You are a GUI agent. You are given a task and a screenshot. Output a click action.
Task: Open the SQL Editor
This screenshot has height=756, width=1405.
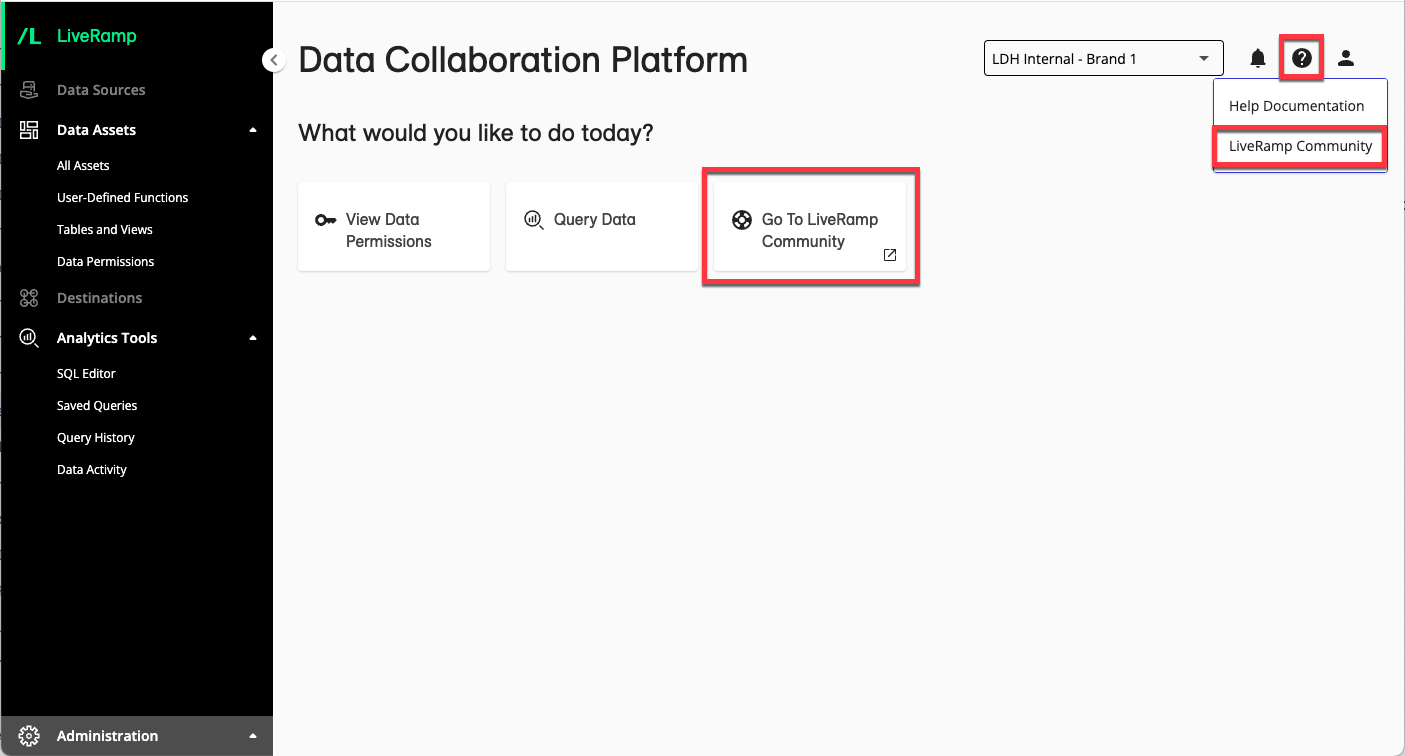(86, 374)
